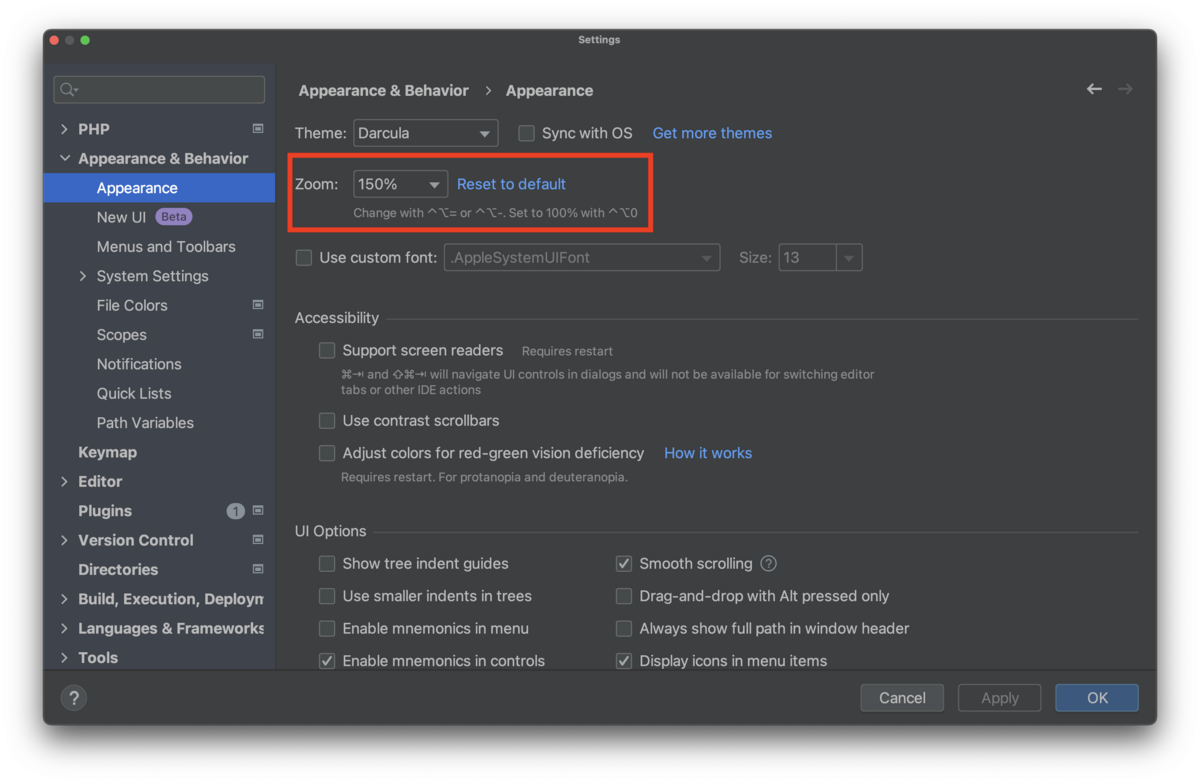
Task: Click the forward navigation arrow icon
Action: point(1125,89)
